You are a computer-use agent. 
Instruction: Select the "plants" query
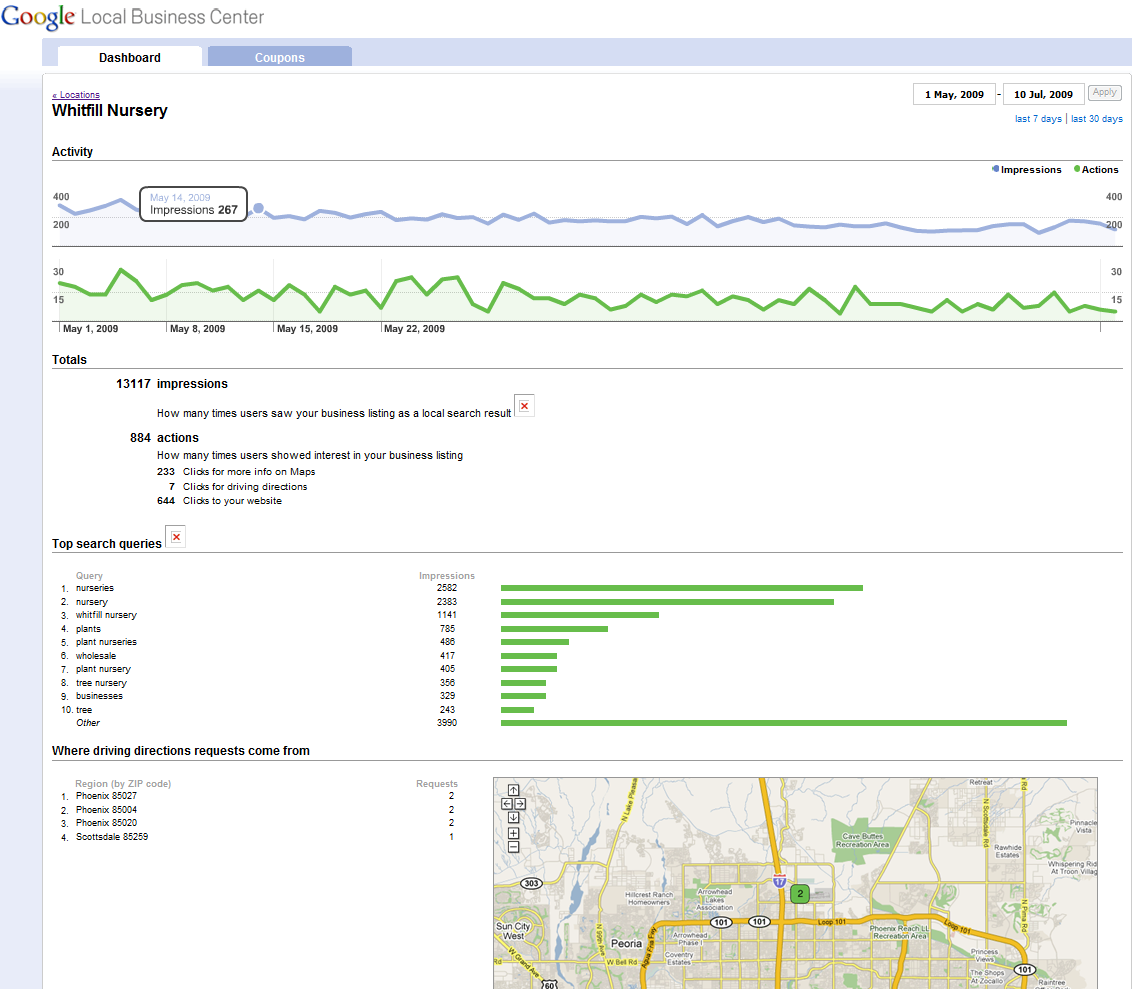point(88,629)
